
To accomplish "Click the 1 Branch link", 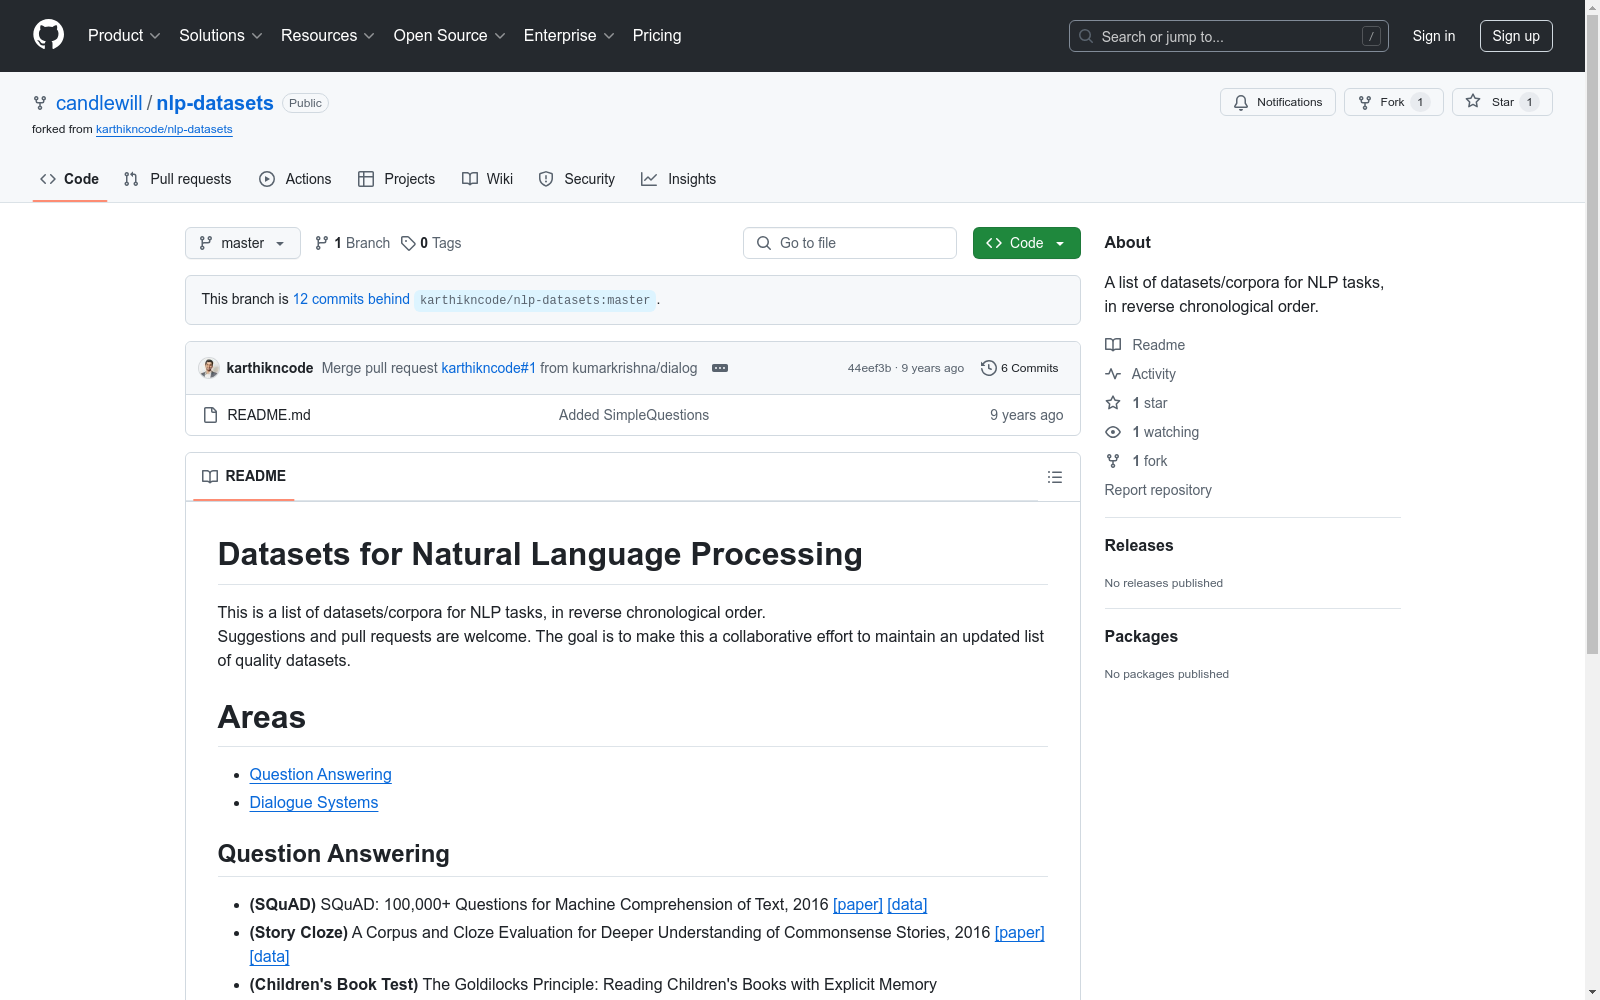I will [352, 243].
